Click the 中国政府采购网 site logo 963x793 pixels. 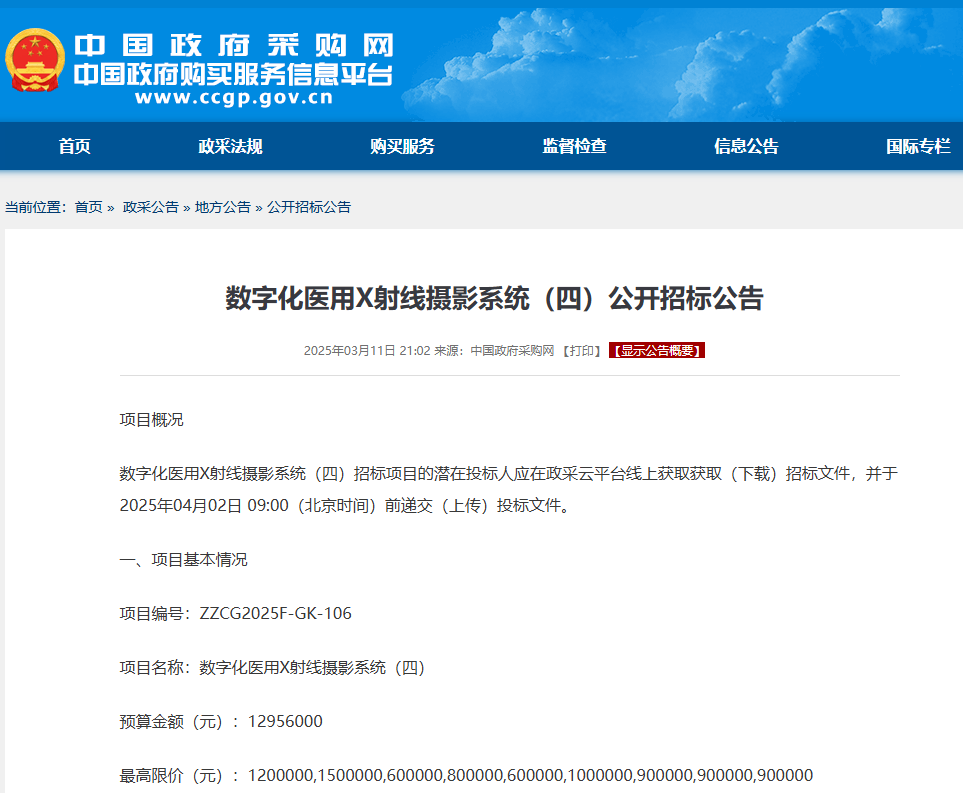(235, 45)
